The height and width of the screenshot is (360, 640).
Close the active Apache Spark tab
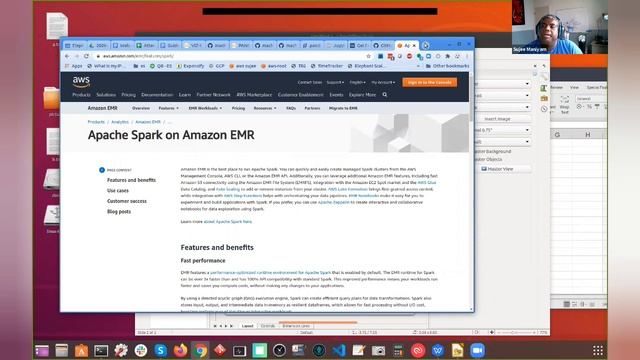414,45
